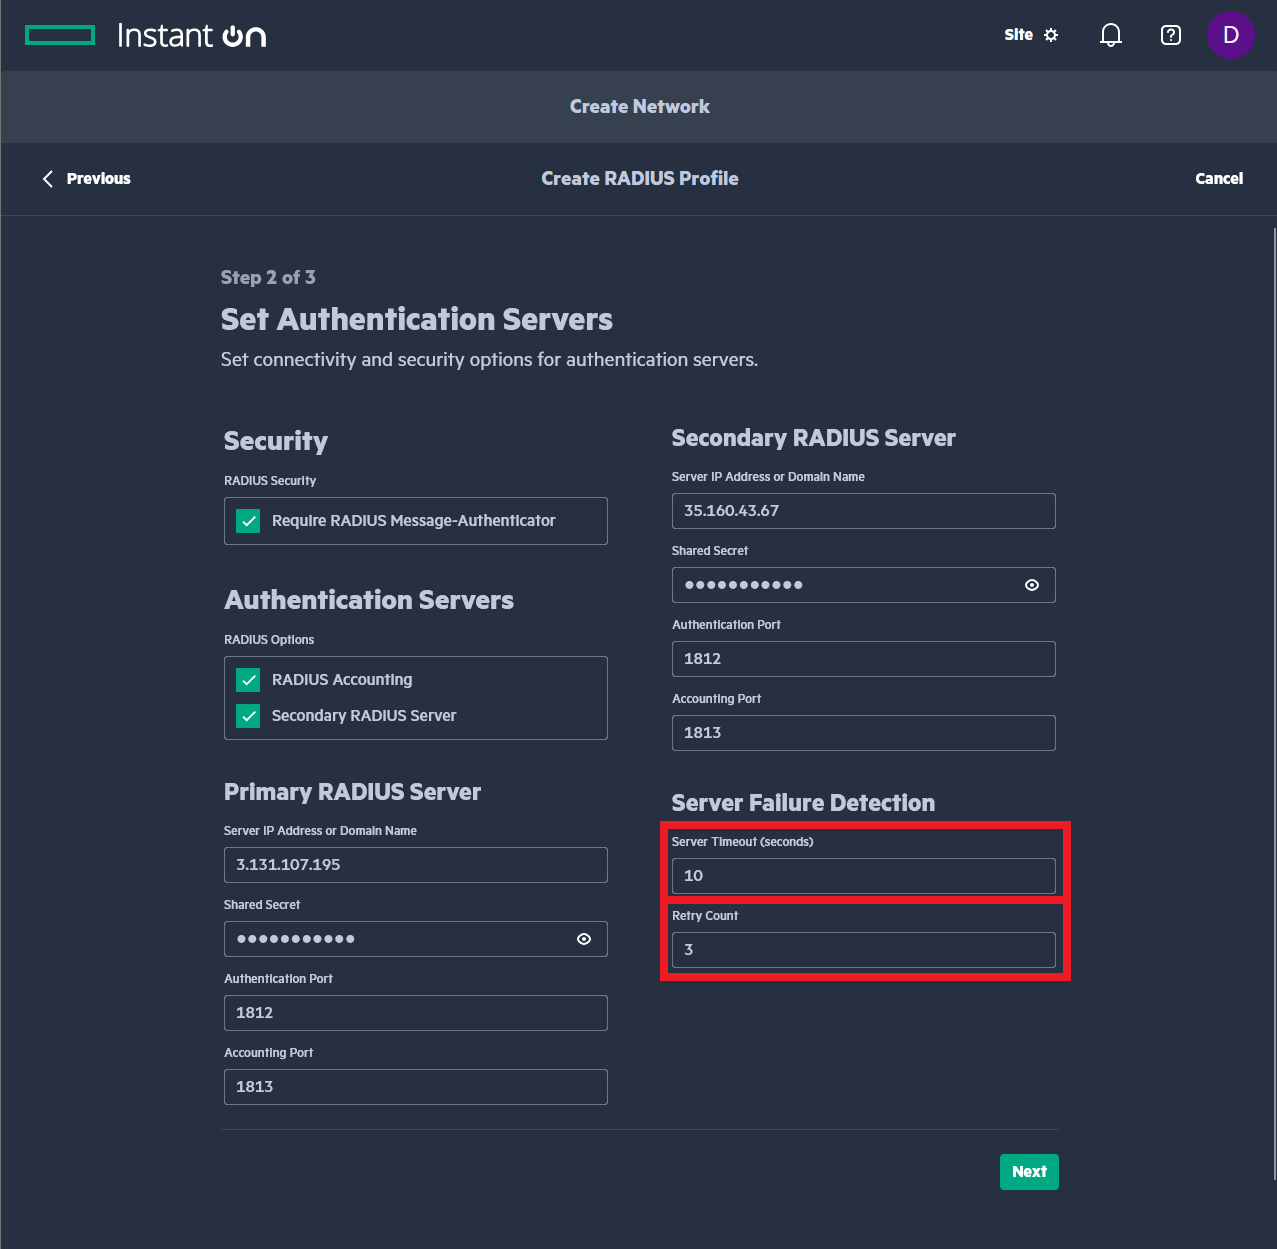Edit the secondary Accounting Port 1813 field
This screenshot has height=1249, width=1277.
tap(864, 733)
